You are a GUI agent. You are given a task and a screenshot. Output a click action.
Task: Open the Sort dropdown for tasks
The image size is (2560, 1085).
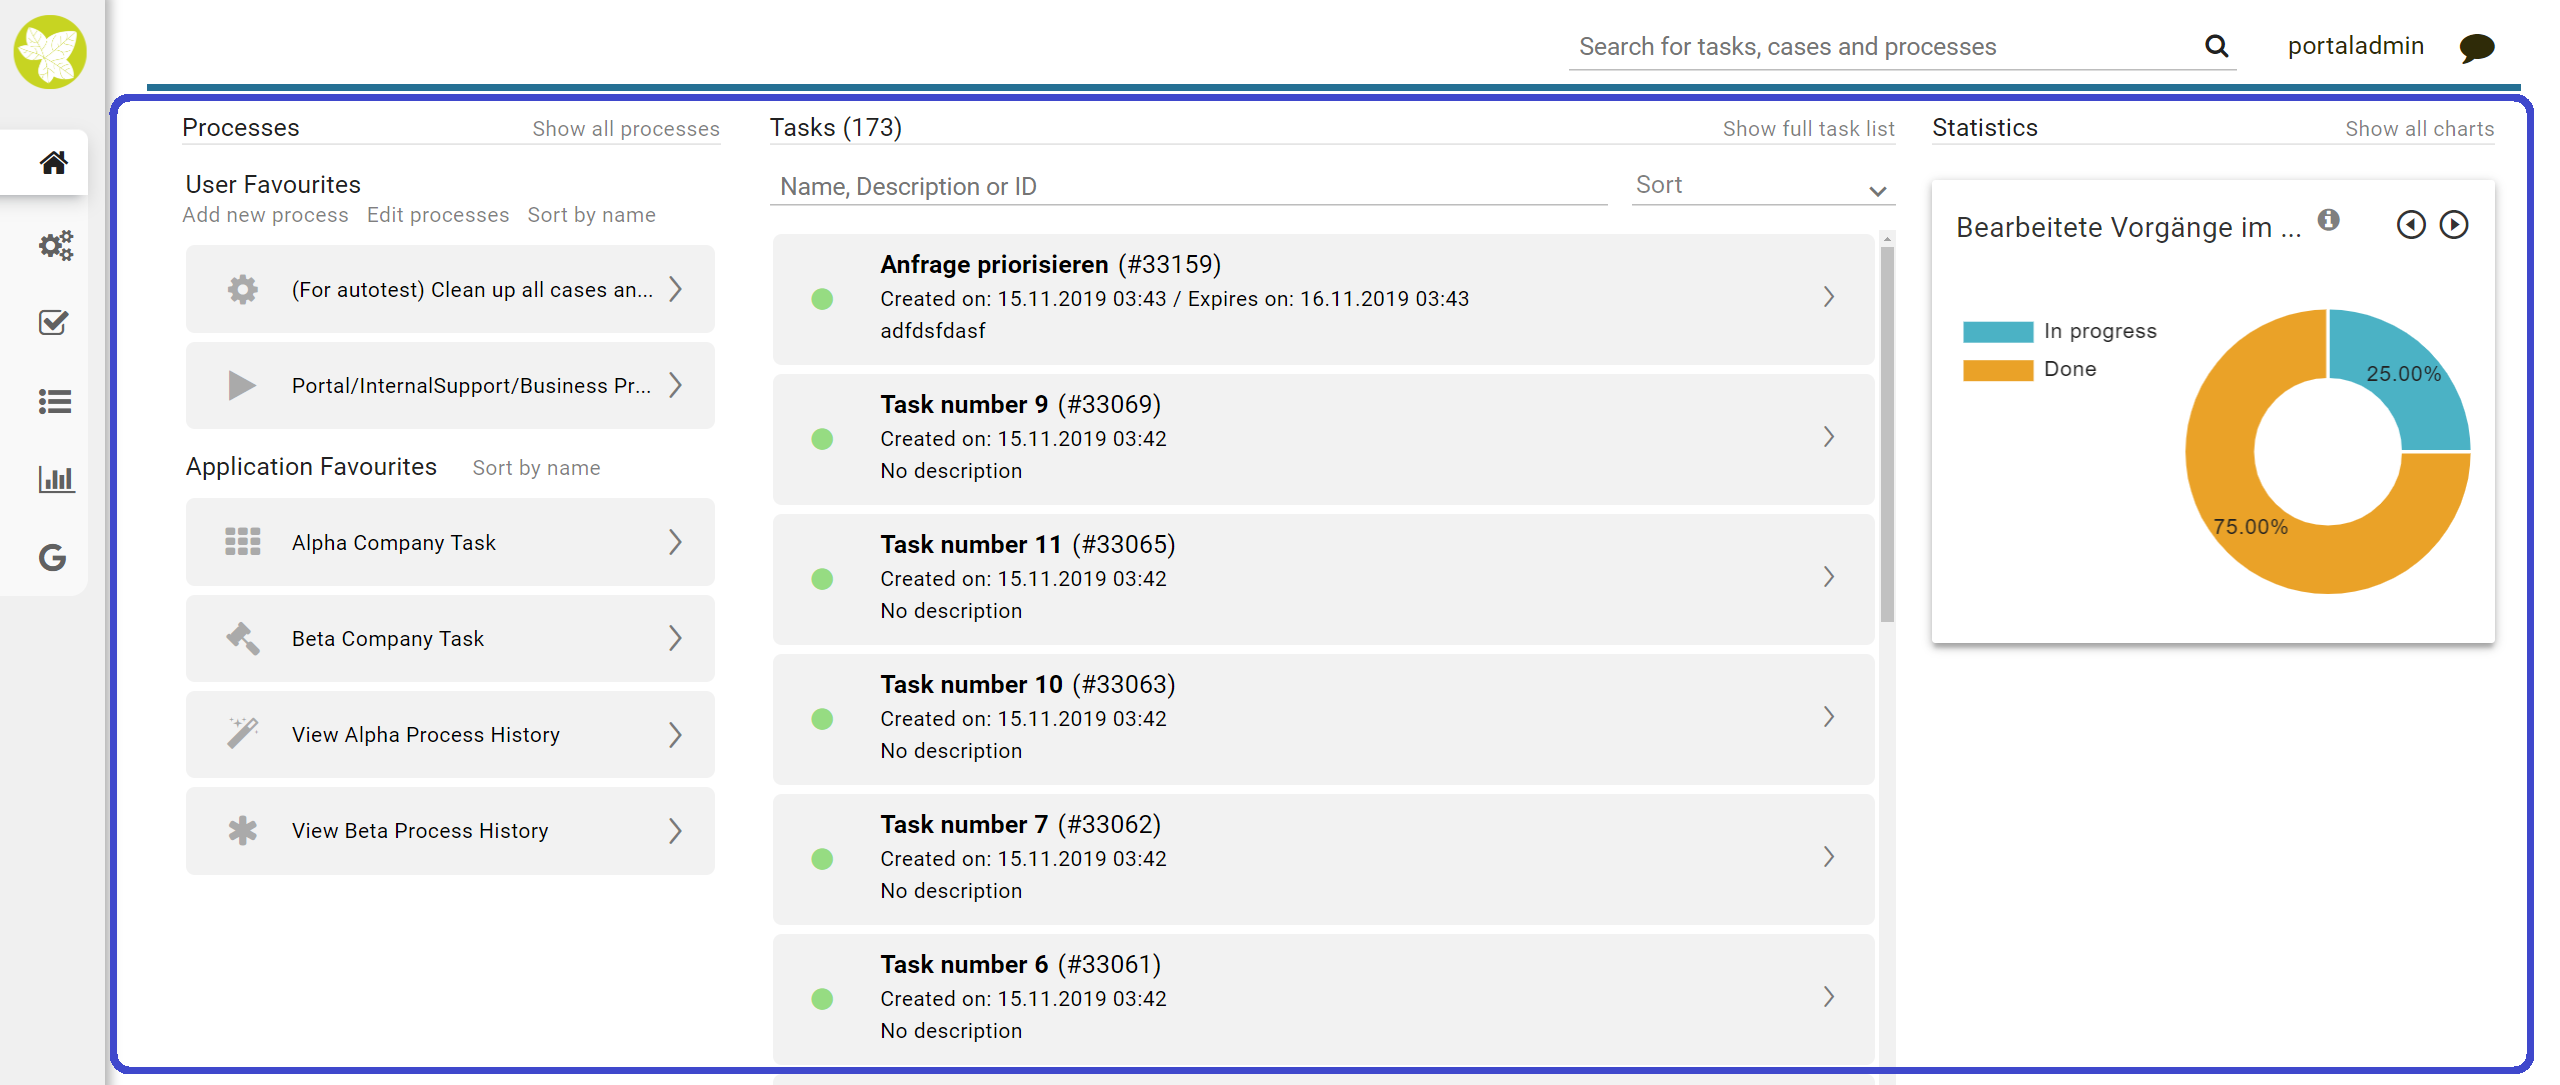1763,186
